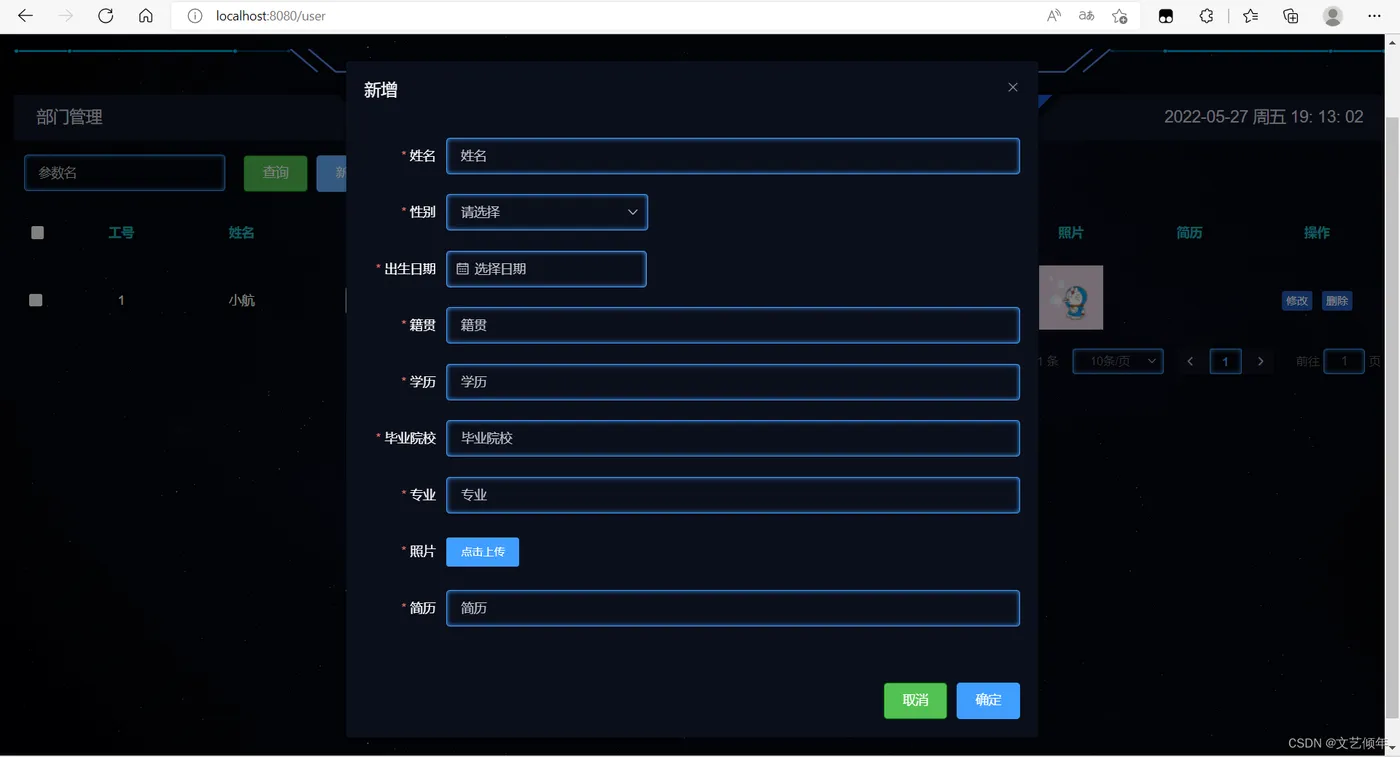The image size is (1400, 757).
Task: Click the address bar URL localhost:8080/user
Action: point(271,16)
